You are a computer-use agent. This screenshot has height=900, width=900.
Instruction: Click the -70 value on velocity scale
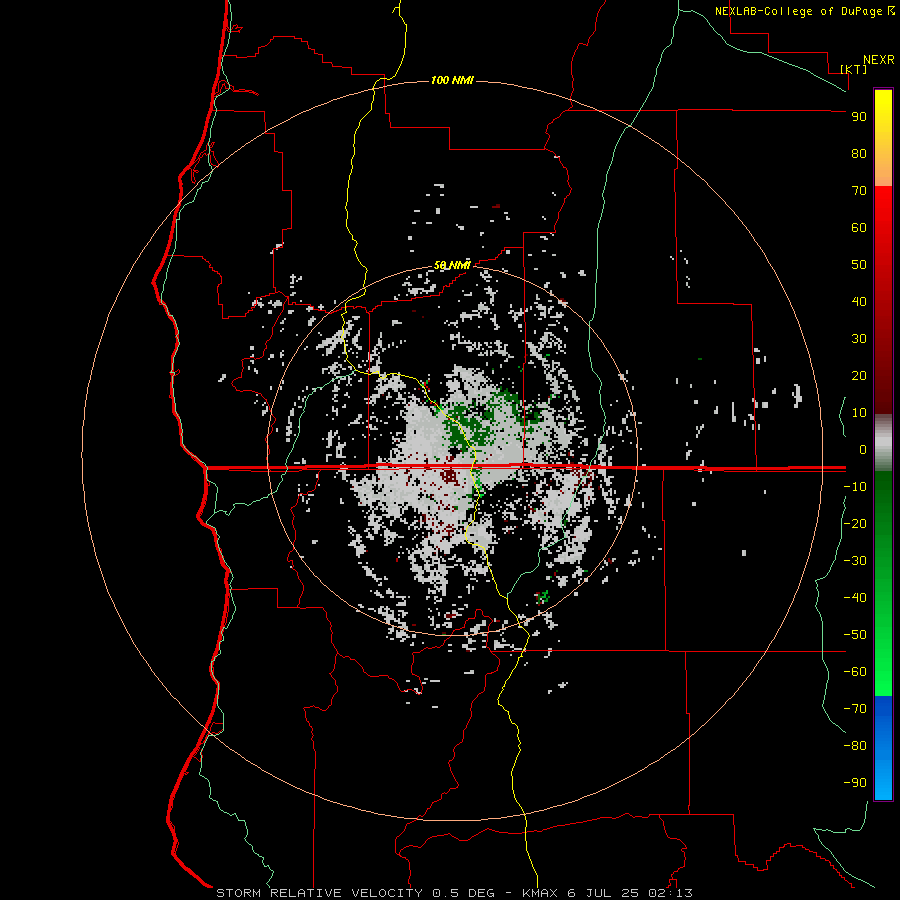coord(855,709)
